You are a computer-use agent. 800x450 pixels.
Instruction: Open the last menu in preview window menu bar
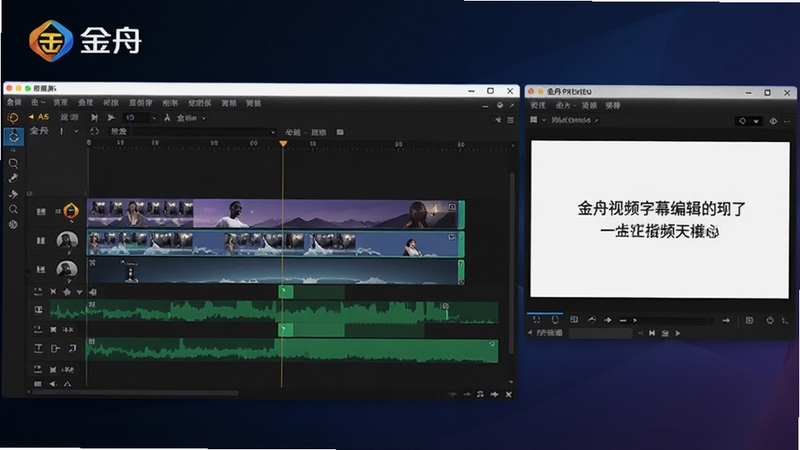[613, 106]
